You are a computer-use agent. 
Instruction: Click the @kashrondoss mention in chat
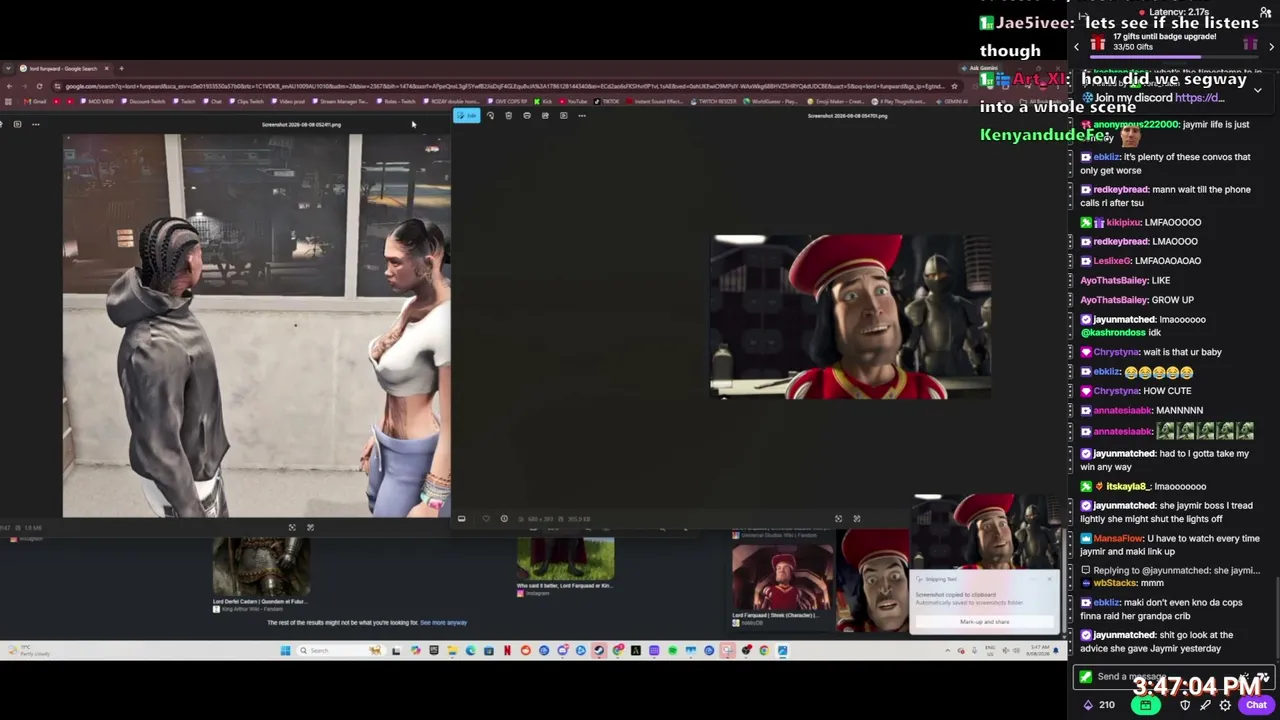click(x=1114, y=333)
